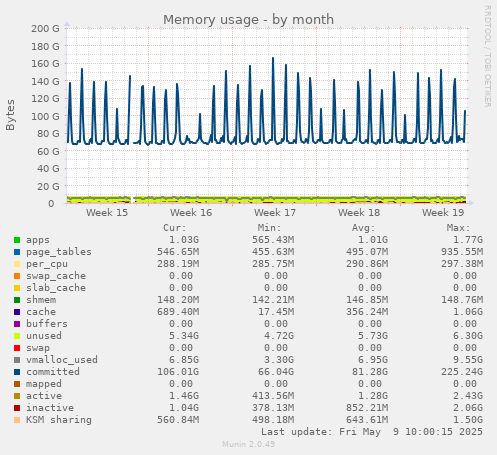Click the 'apps' legend label
The image size is (497, 455).
tap(38, 240)
